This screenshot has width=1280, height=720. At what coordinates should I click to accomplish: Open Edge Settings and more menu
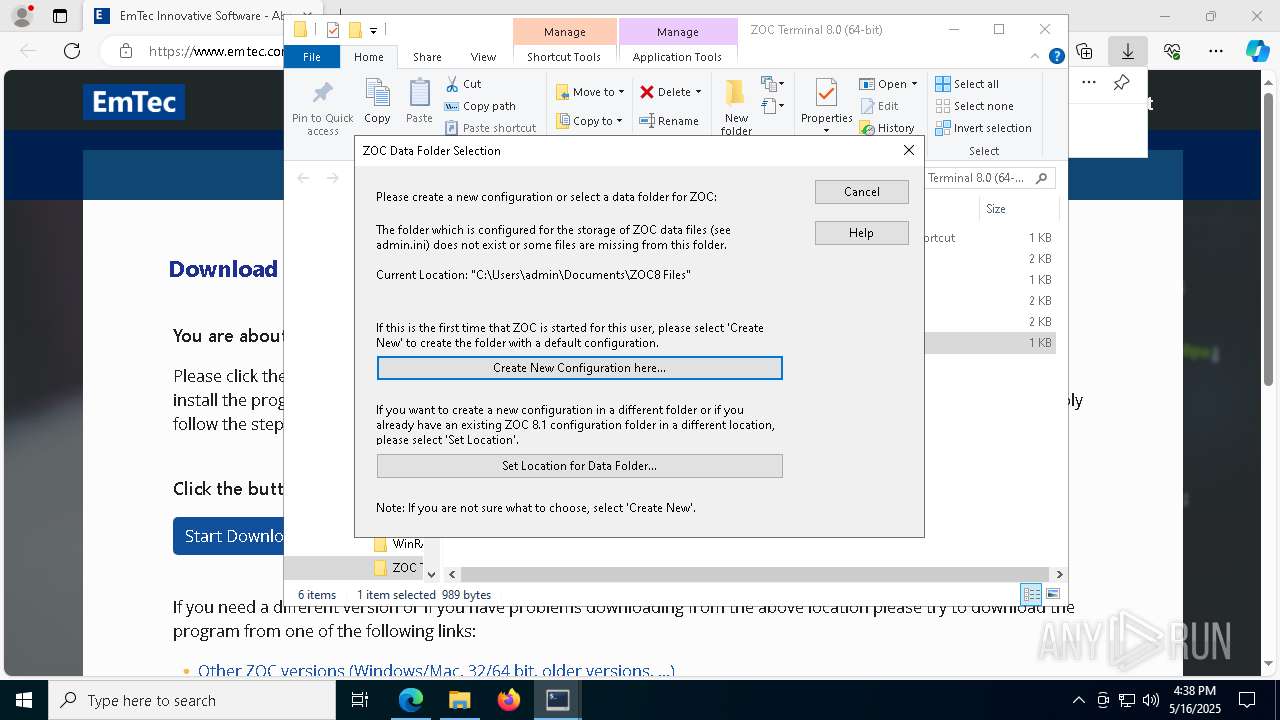click(1216, 51)
